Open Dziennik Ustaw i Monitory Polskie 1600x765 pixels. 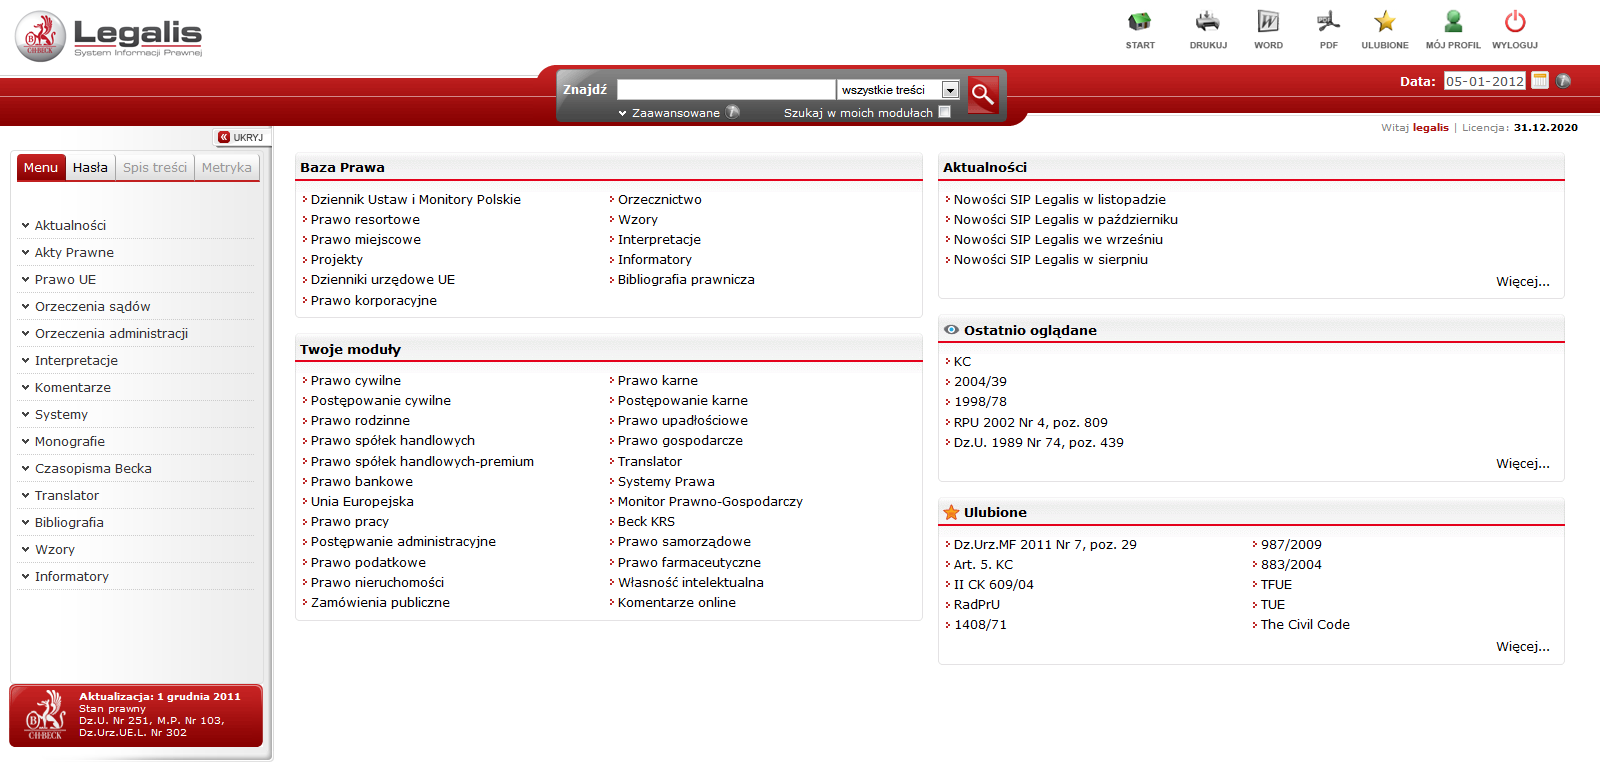click(415, 200)
